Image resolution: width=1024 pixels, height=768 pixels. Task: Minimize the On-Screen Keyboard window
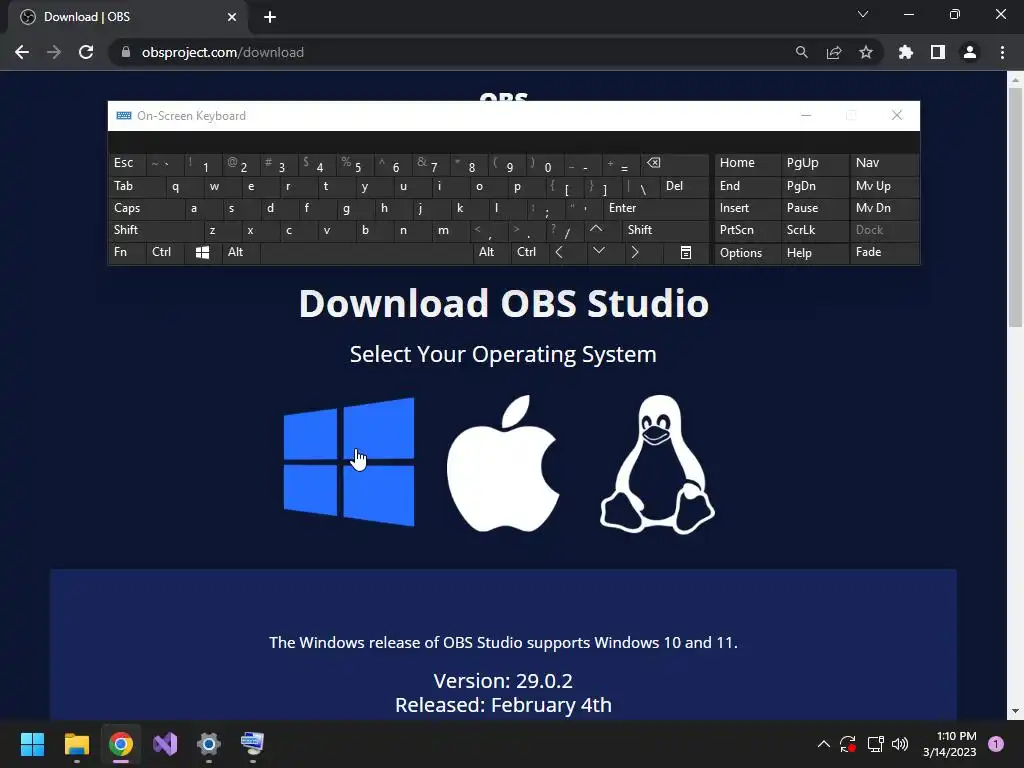point(806,116)
